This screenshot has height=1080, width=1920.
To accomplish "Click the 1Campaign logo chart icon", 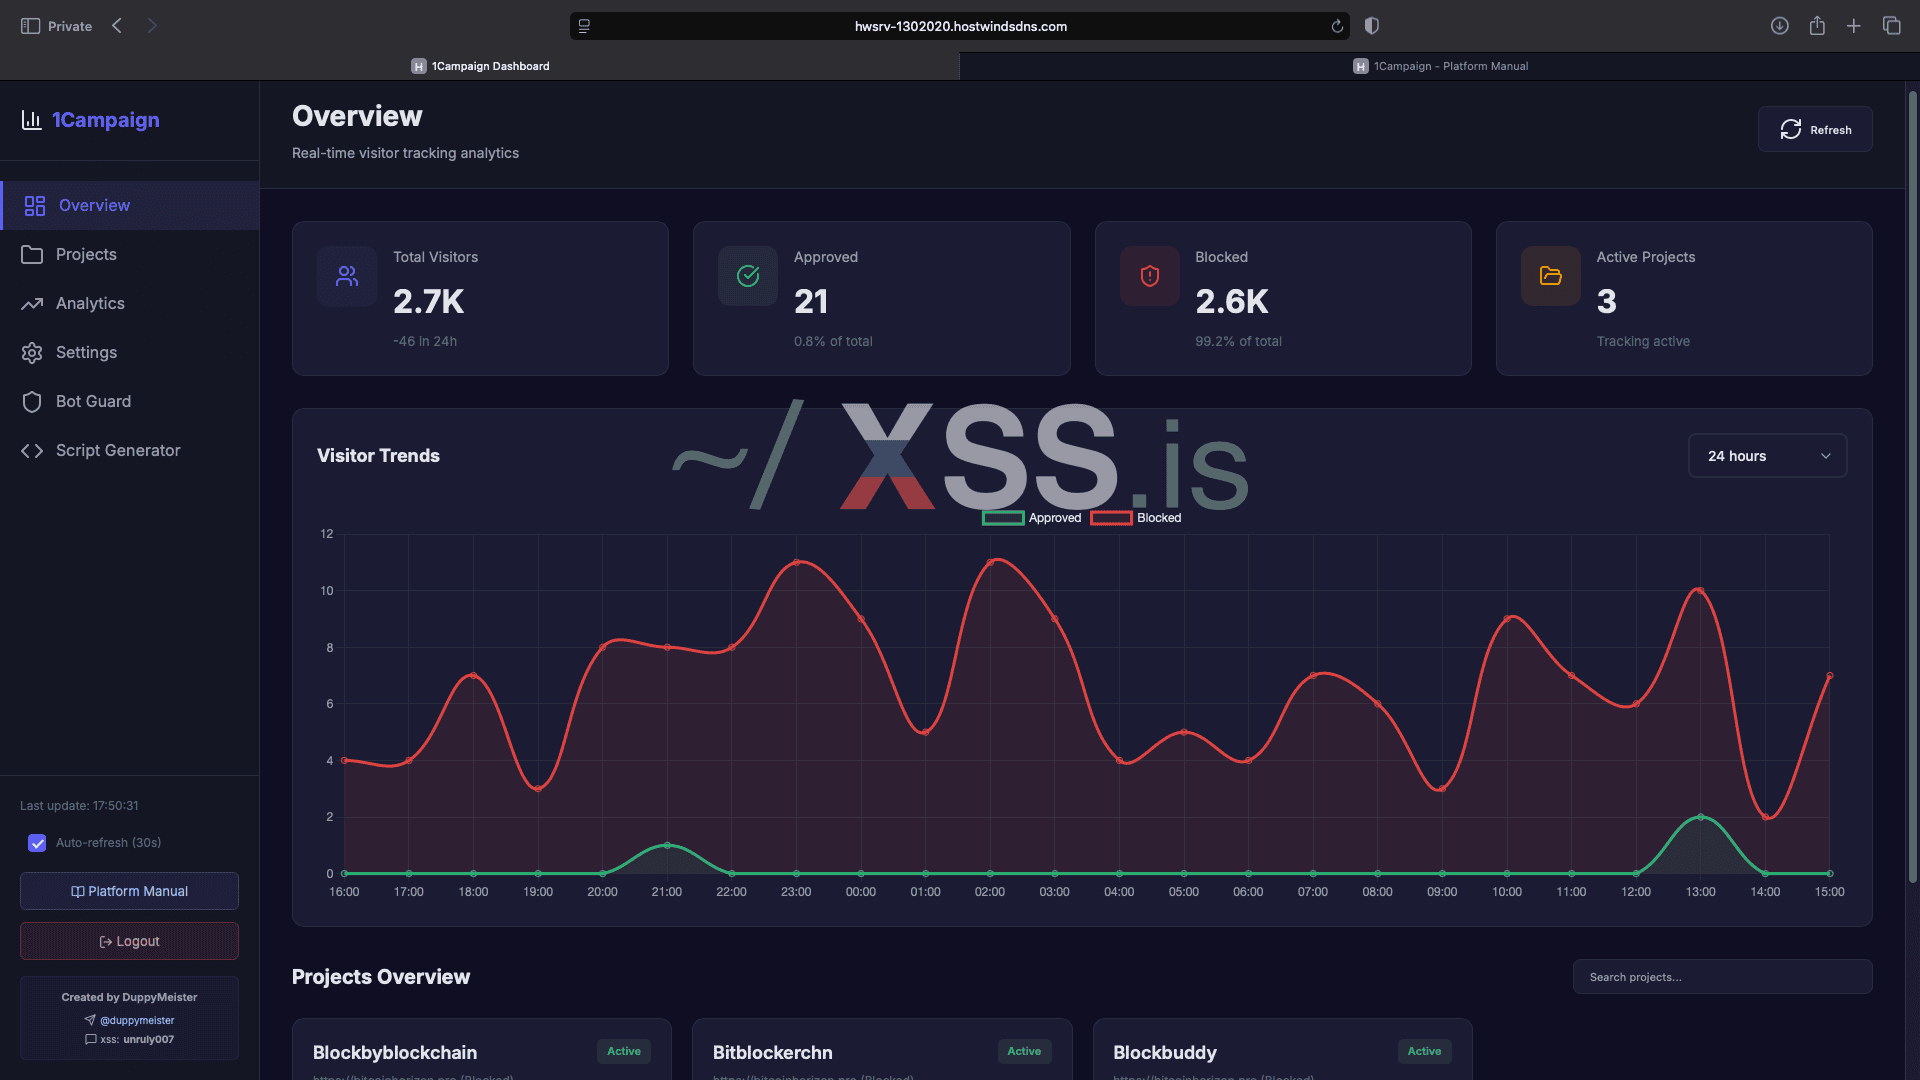I will (x=31, y=120).
